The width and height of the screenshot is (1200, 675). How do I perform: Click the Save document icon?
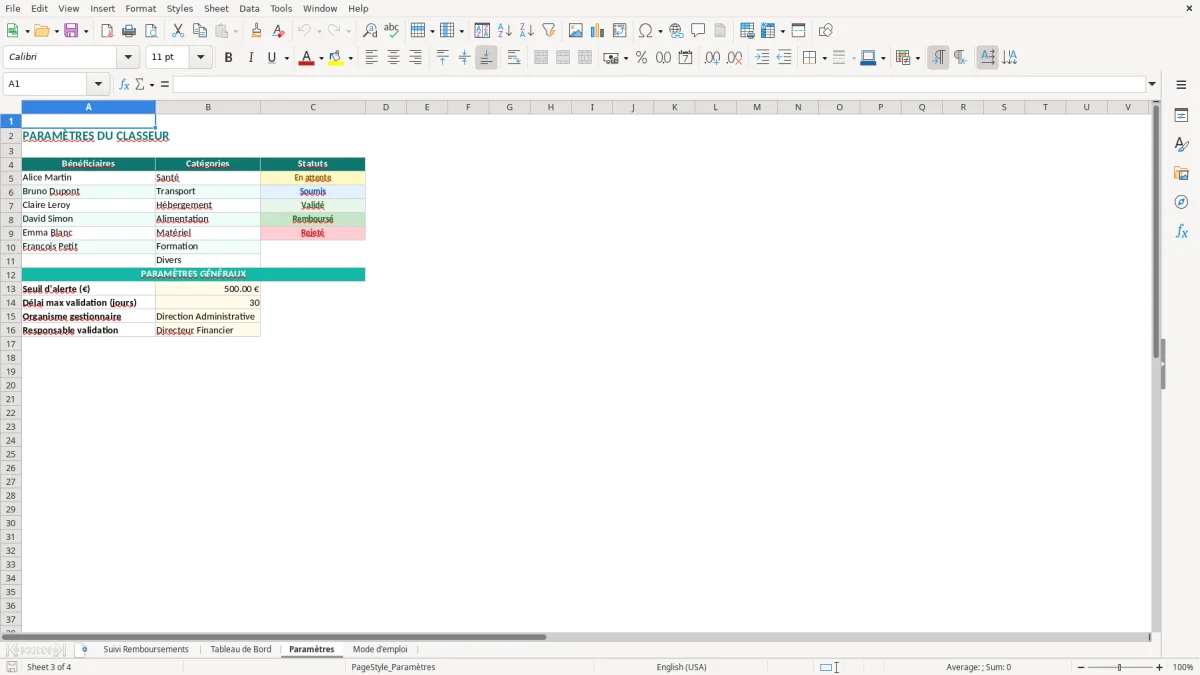tap(71, 31)
